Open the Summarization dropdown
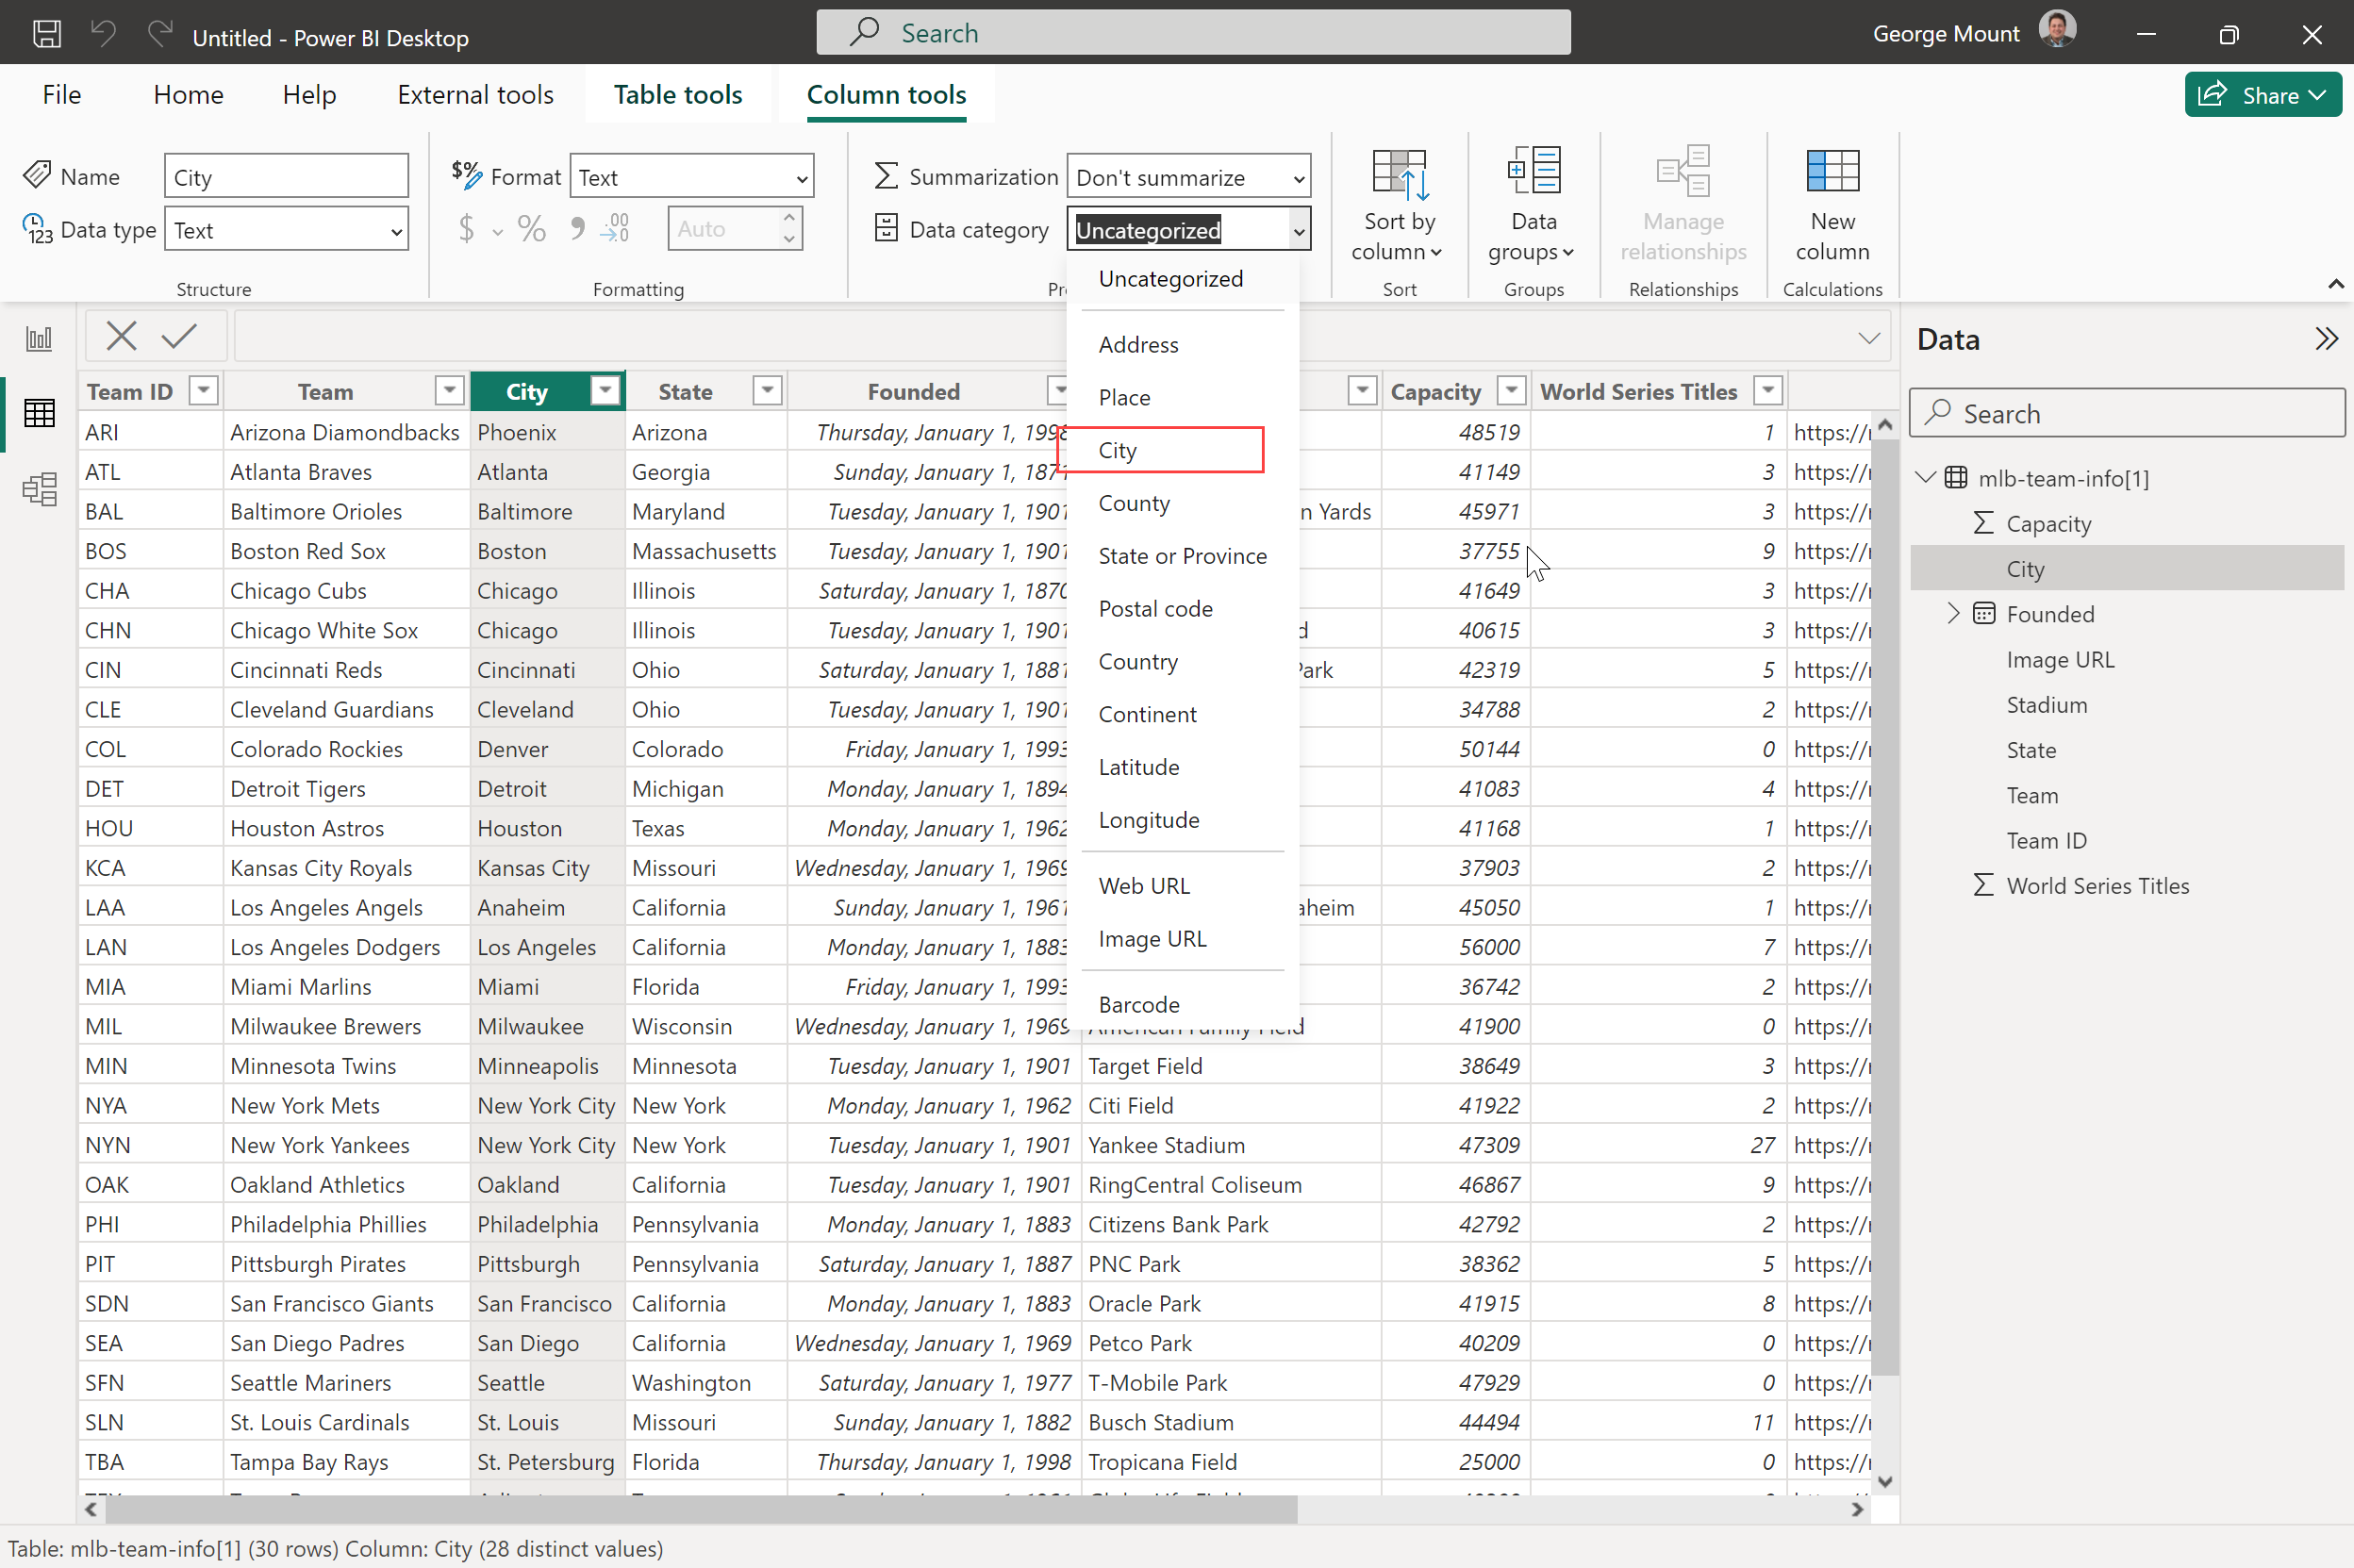Image resolution: width=2354 pixels, height=1568 pixels. pyautogui.click(x=1188, y=177)
